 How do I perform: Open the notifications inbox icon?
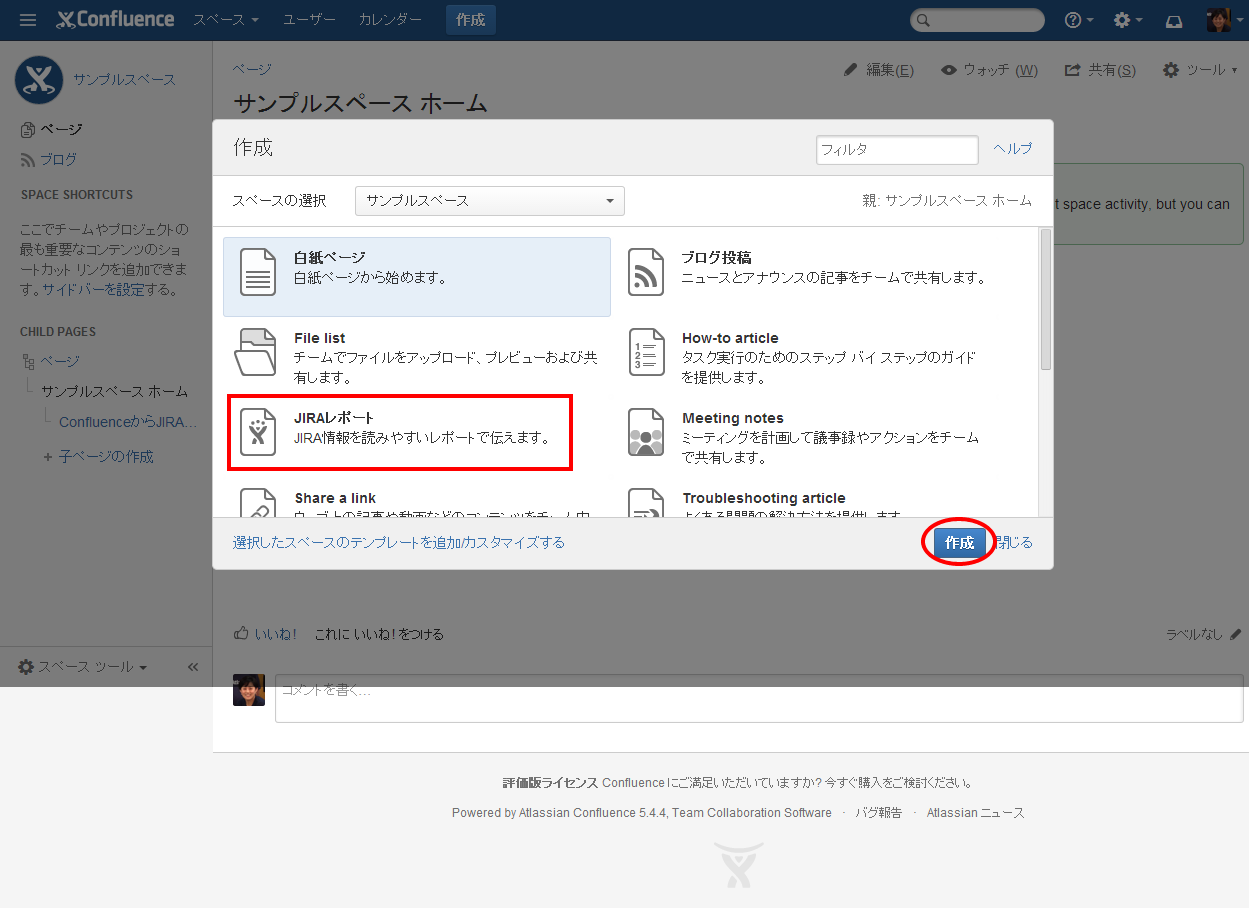[1175, 20]
